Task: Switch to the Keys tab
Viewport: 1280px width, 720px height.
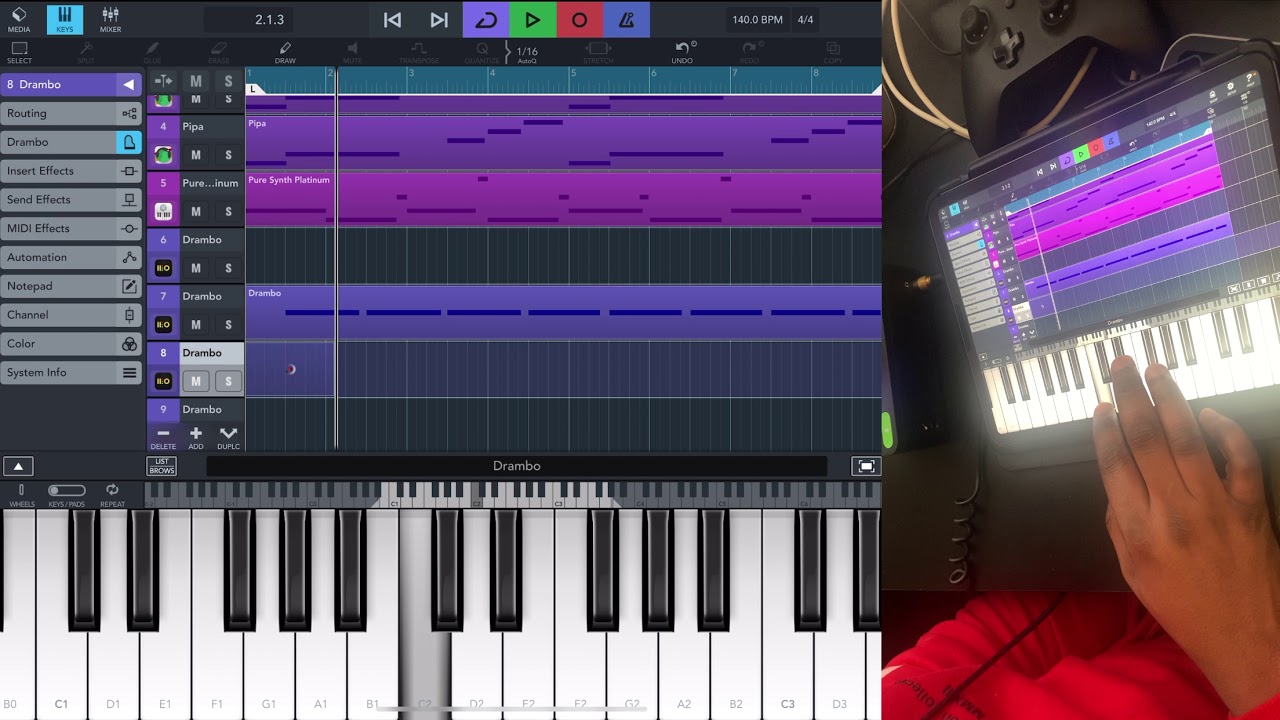Action: (x=65, y=19)
